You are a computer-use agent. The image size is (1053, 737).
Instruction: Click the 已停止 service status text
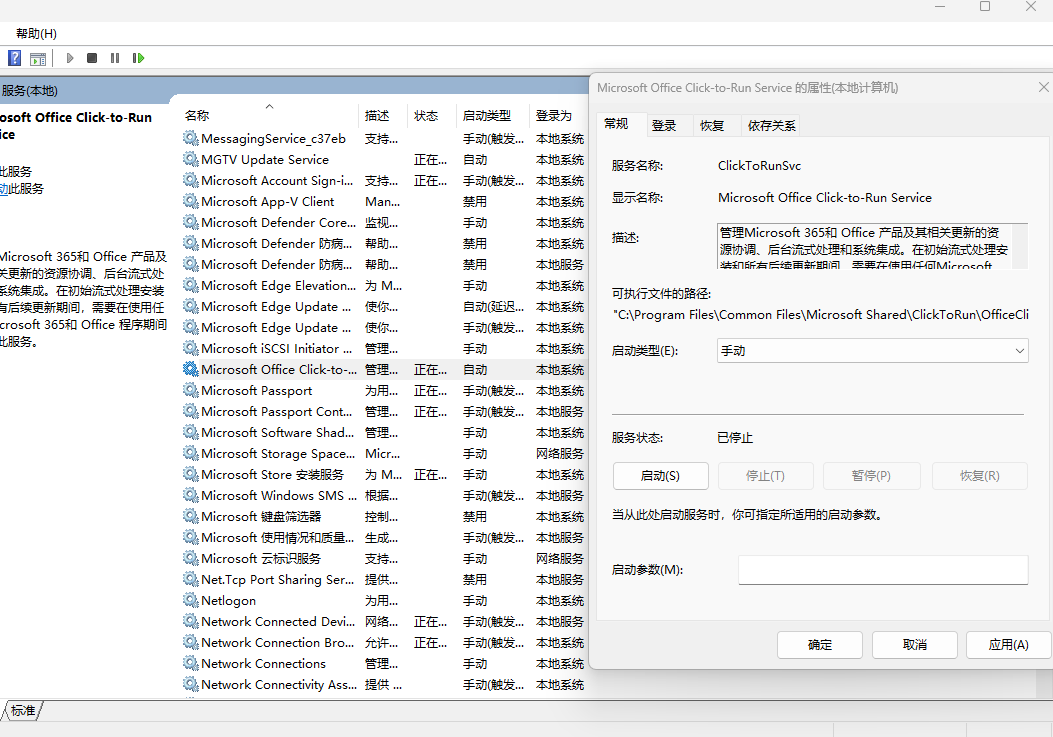[735, 437]
